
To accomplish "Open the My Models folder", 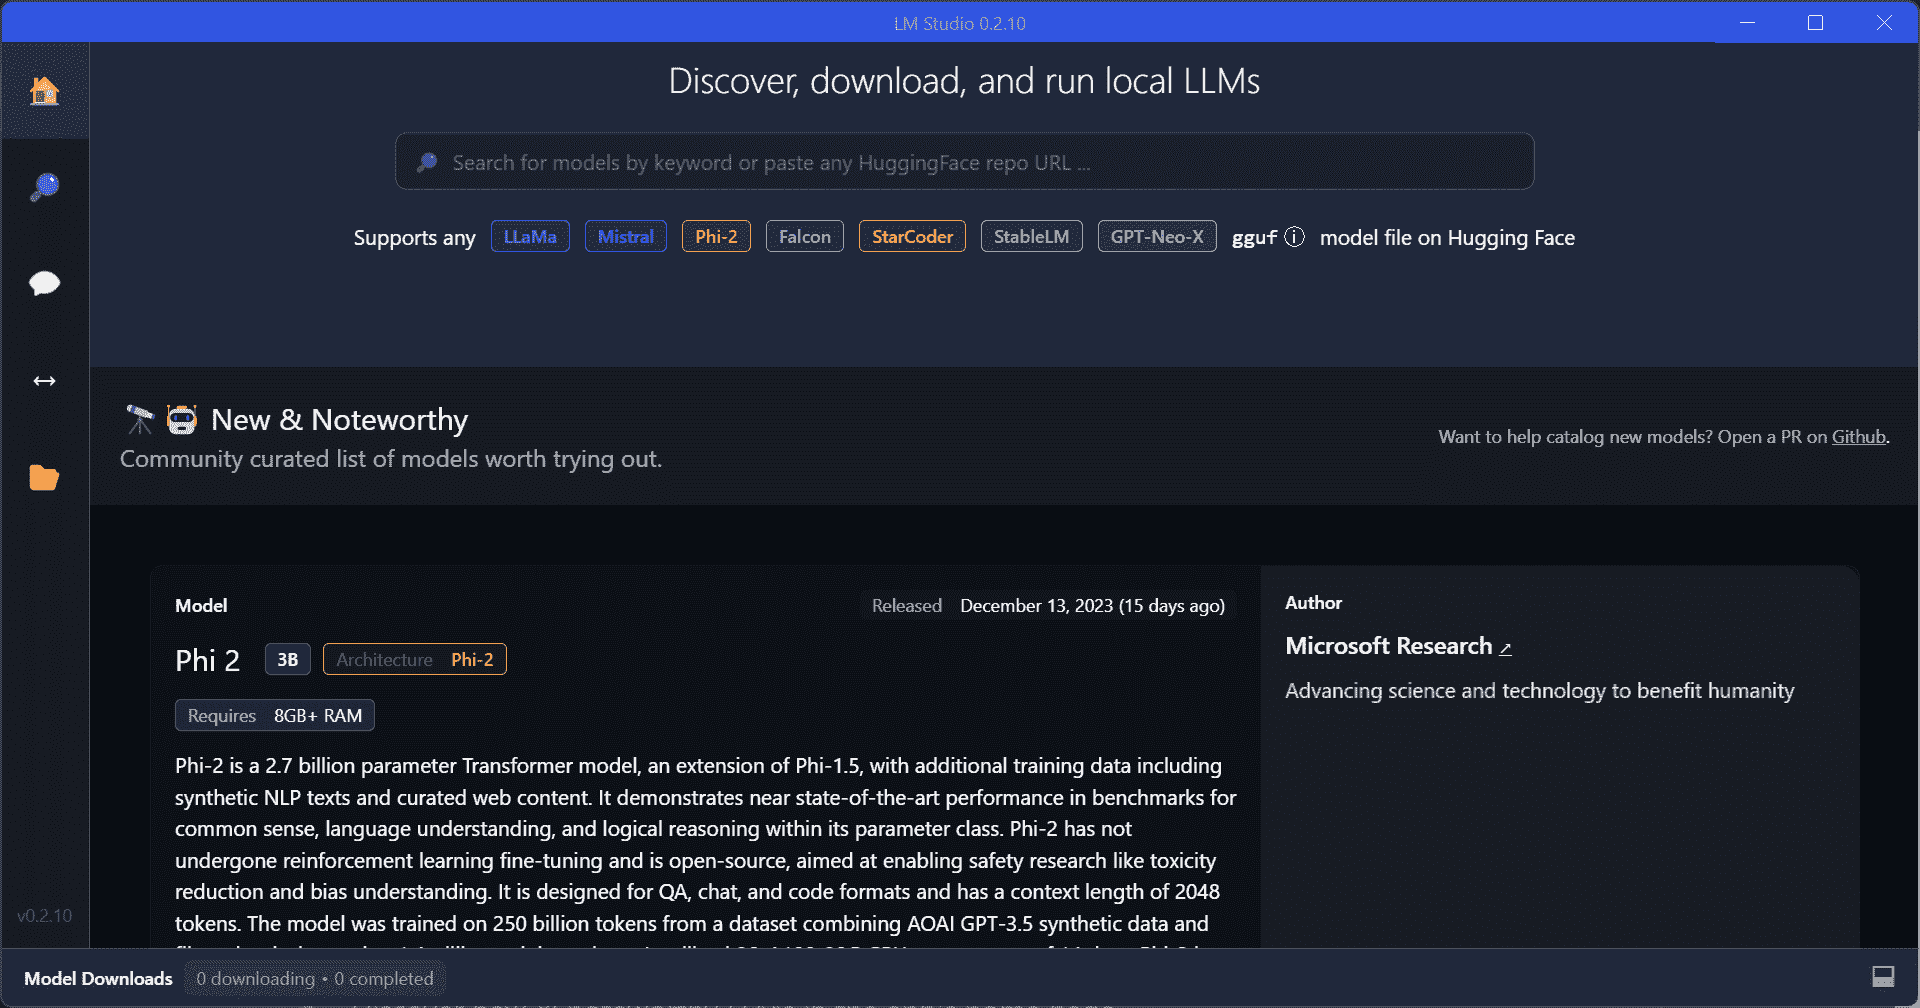I will (44, 477).
